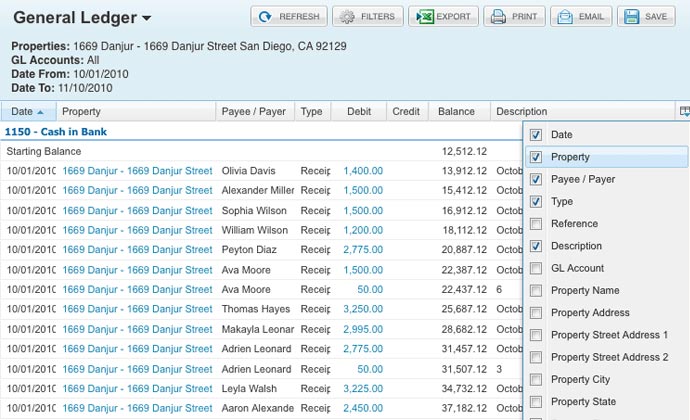Enable the Property Street Address 1 checkbox
690x420 pixels.
pos(536,335)
